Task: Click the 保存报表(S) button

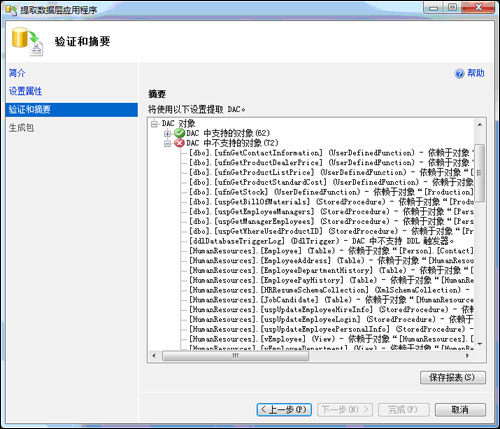Action: click(453, 378)
